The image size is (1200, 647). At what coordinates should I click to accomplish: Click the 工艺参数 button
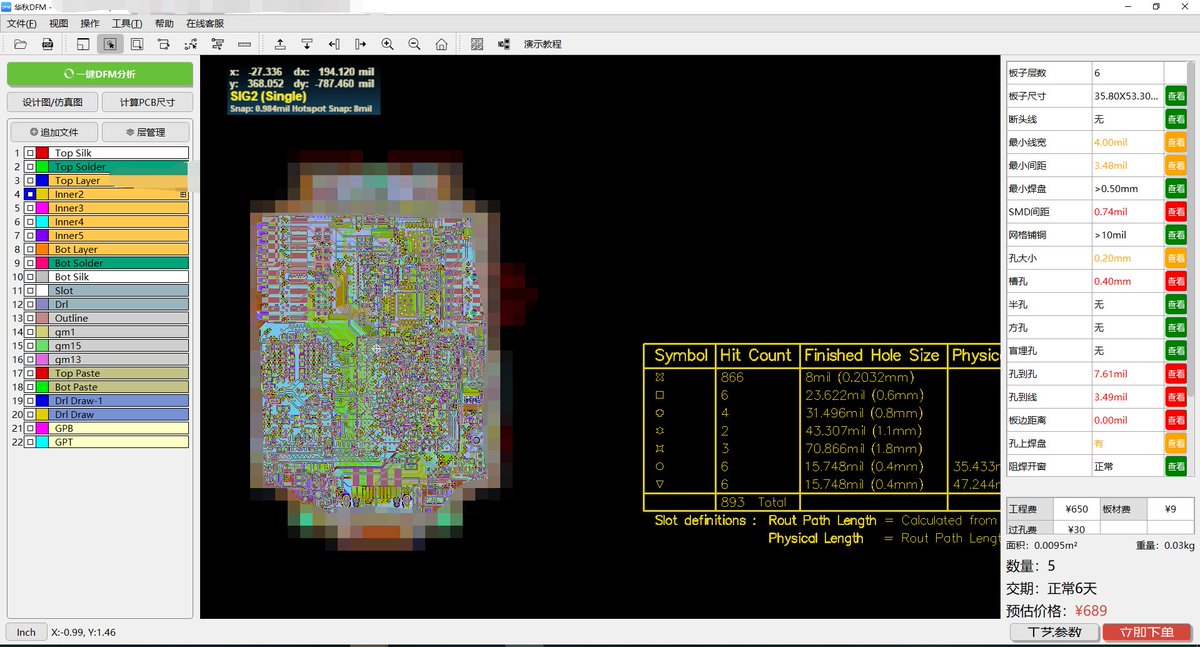[1054, 632]
